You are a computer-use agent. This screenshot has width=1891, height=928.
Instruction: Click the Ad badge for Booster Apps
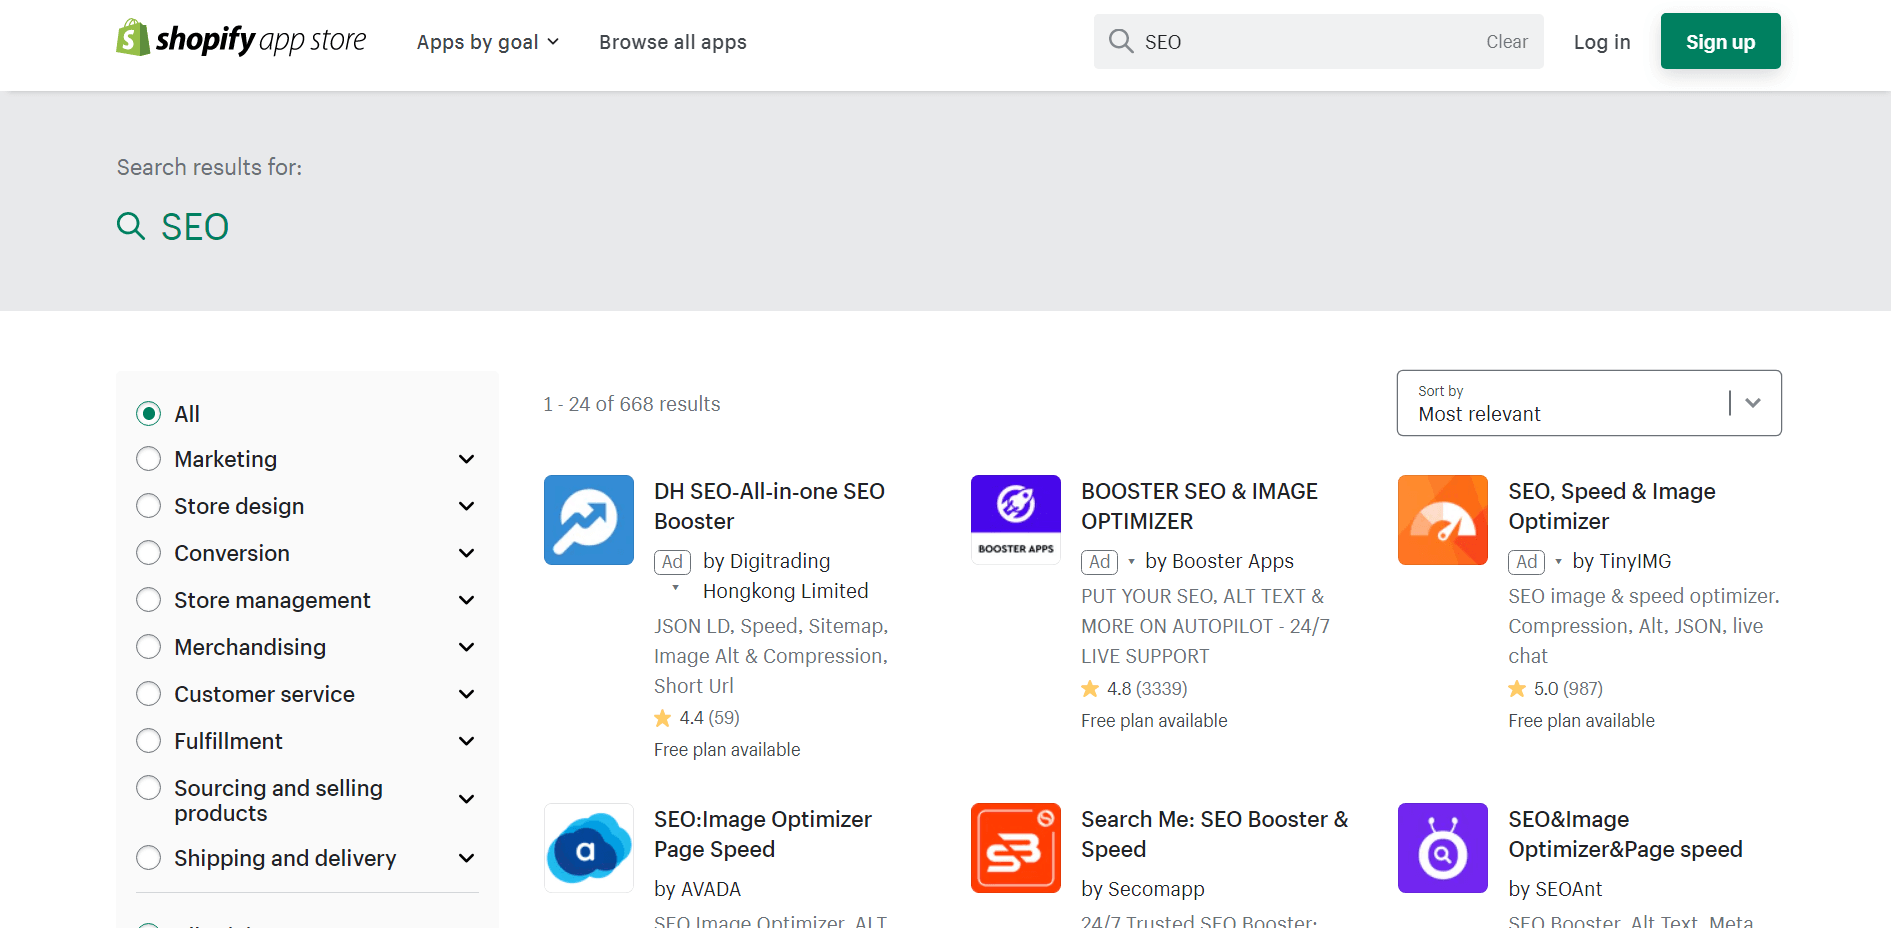[1099, 562]
